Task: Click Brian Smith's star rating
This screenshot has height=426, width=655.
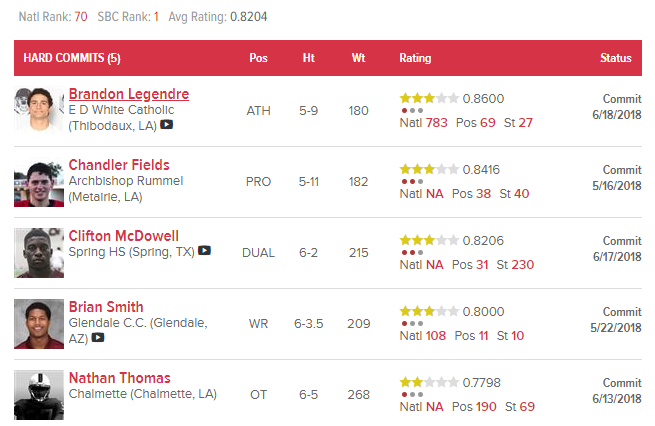Action: pyautogui.click(x=429, y=311)
